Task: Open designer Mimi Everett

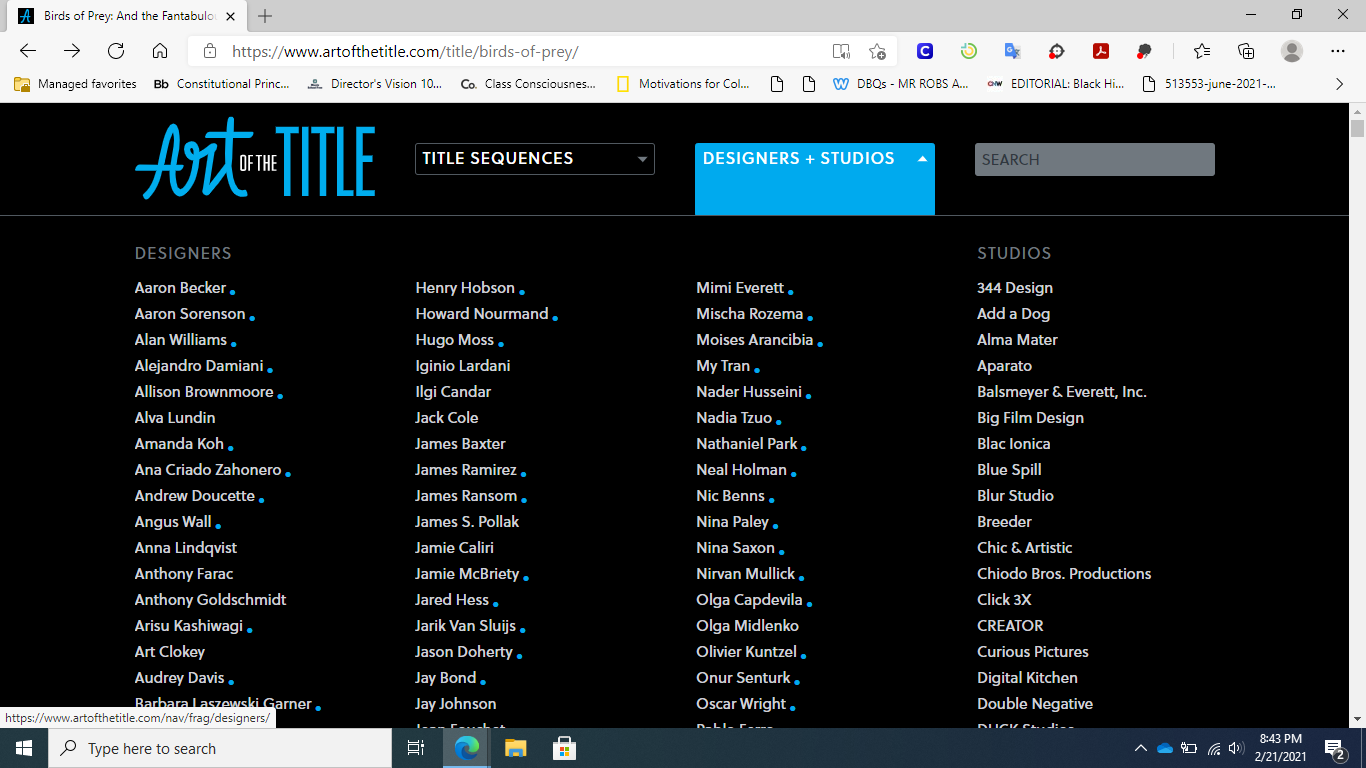Action: tap(740, 288)
